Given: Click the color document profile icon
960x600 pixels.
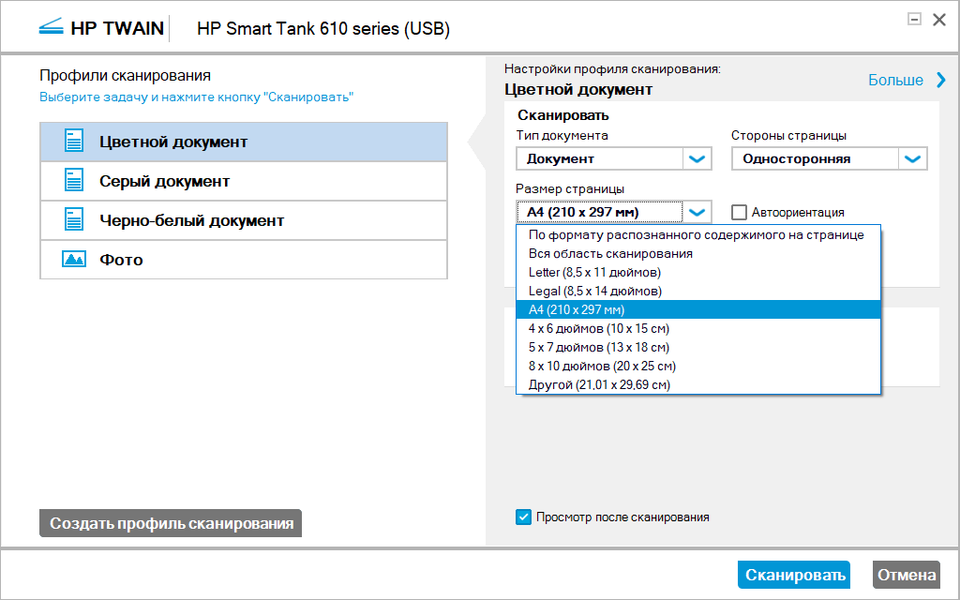Looking at the screenshot, I should [74, 141].
